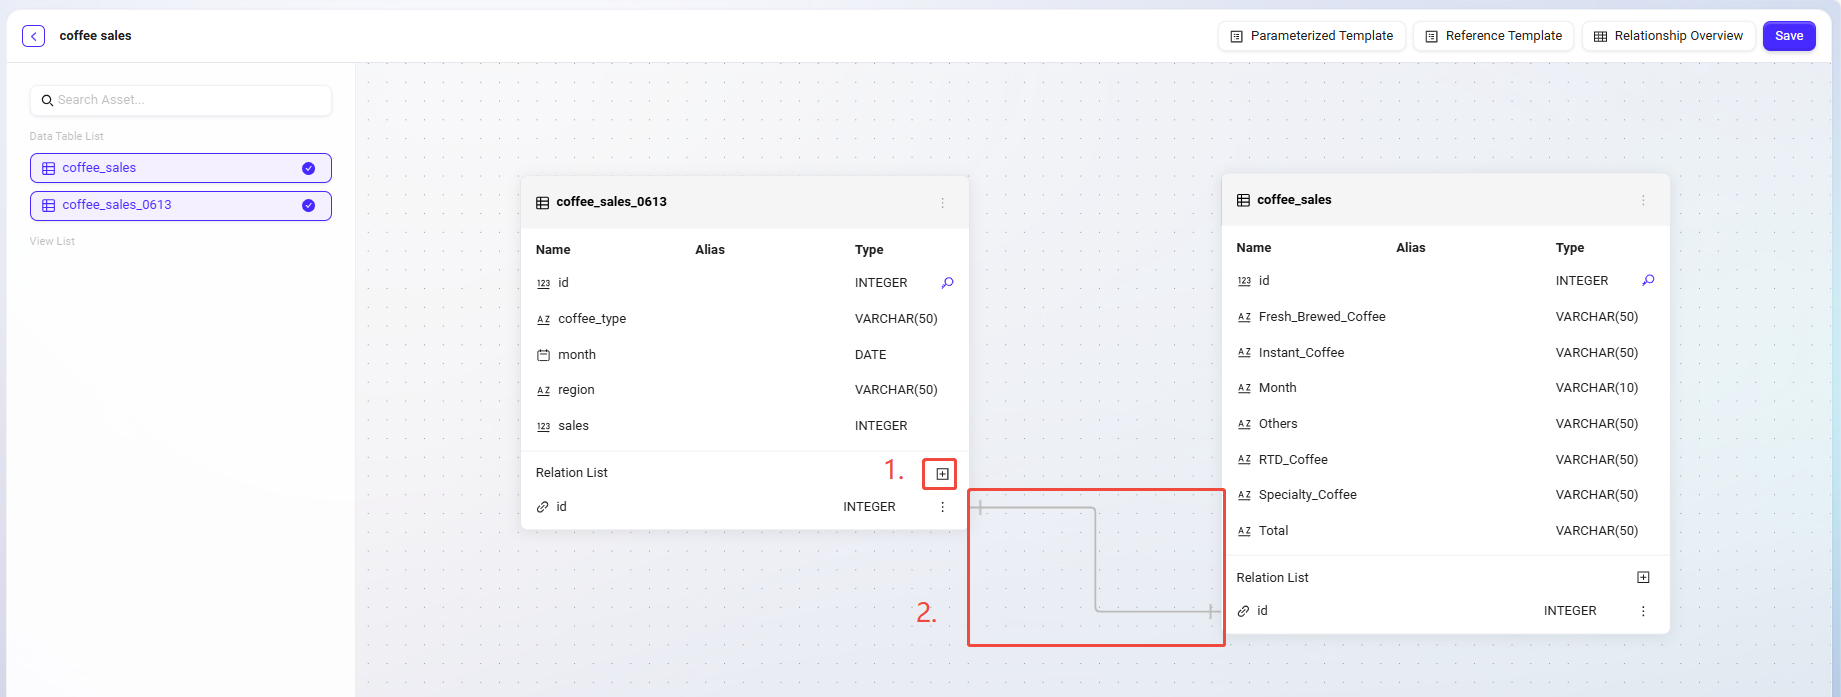Viewport: 1841px width, 697px height.
Task: Click the Save button
Action: 1788,36
